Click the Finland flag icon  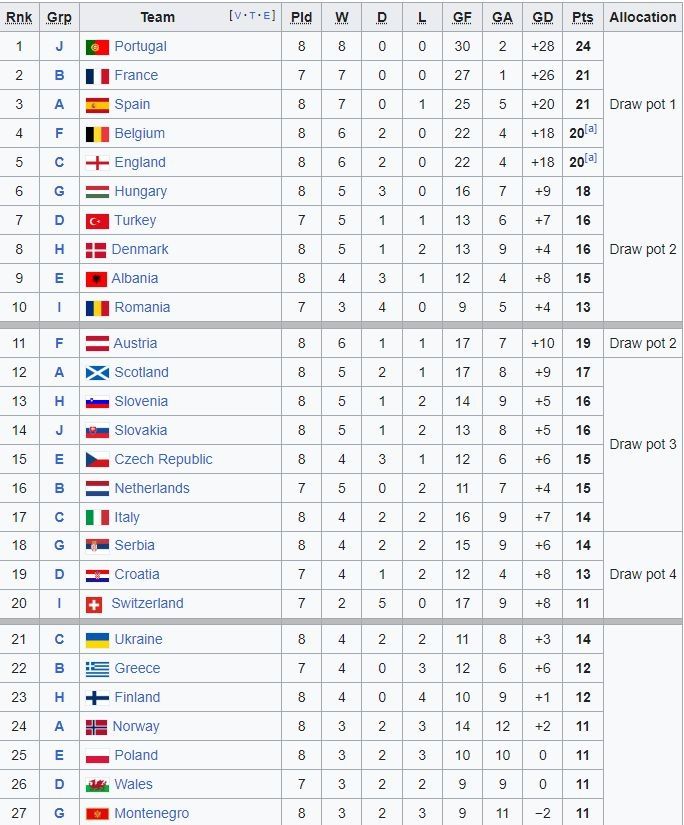(97, 698)
